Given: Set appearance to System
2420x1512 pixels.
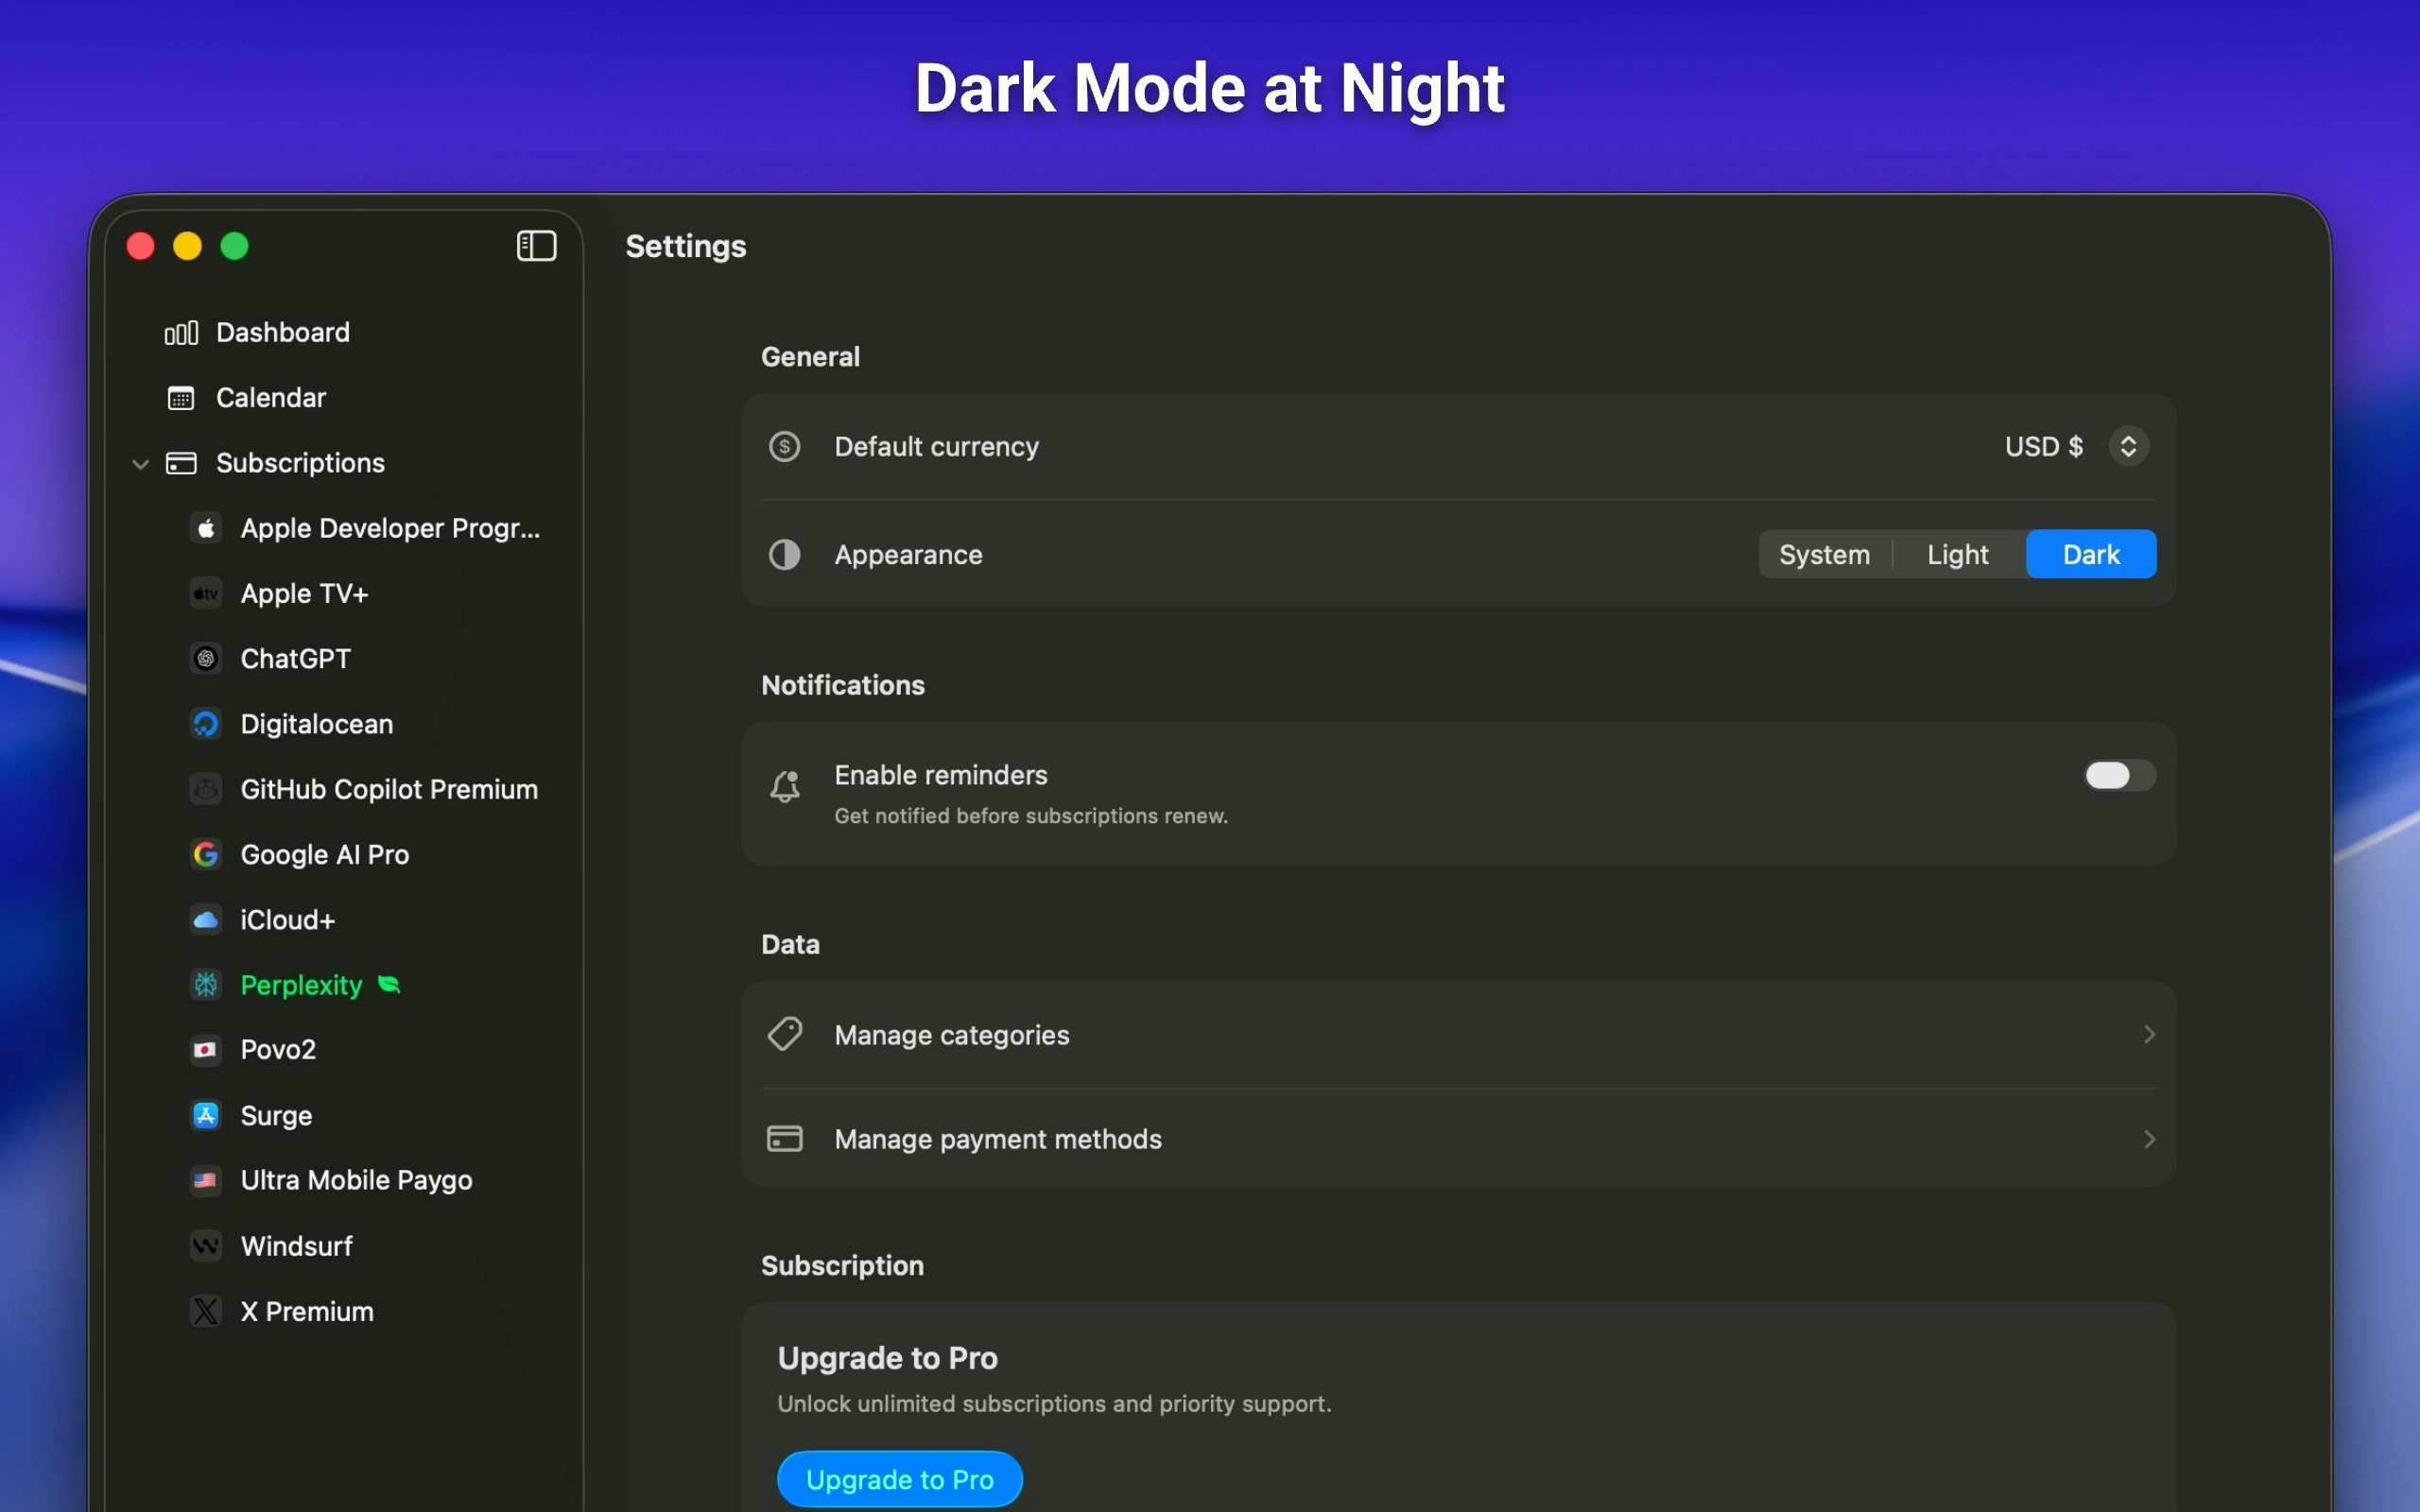Looking at the screenshot, I should [1824, 555].
